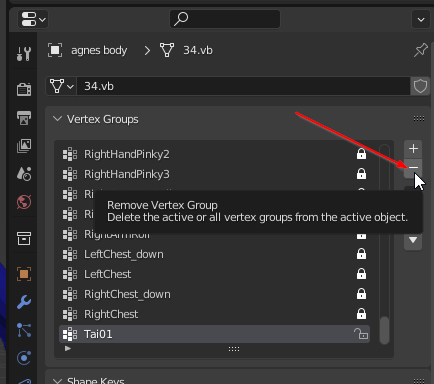Click the RightChest group icon
The width and height of the screenshot is (434, 384).
click(x=70, y=314)
